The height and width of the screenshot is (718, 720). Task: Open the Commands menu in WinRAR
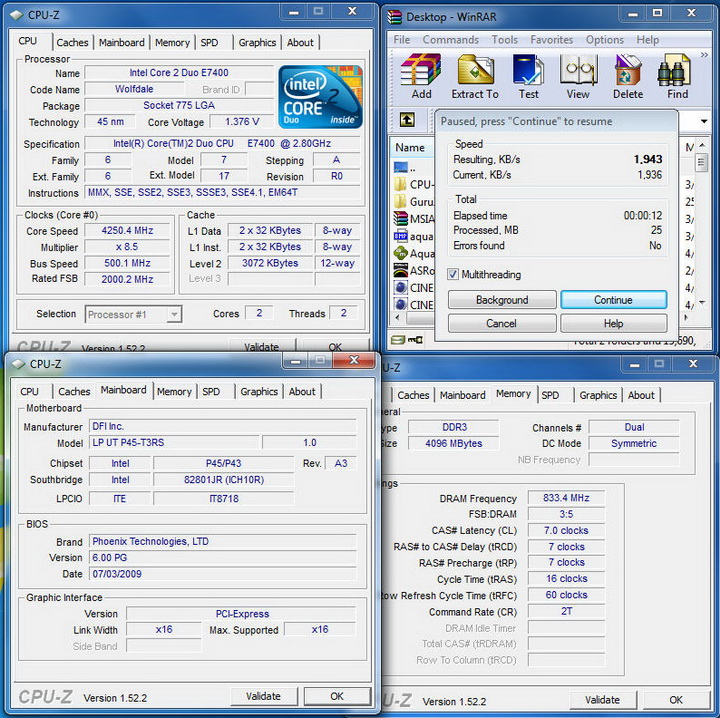point(450,40)
